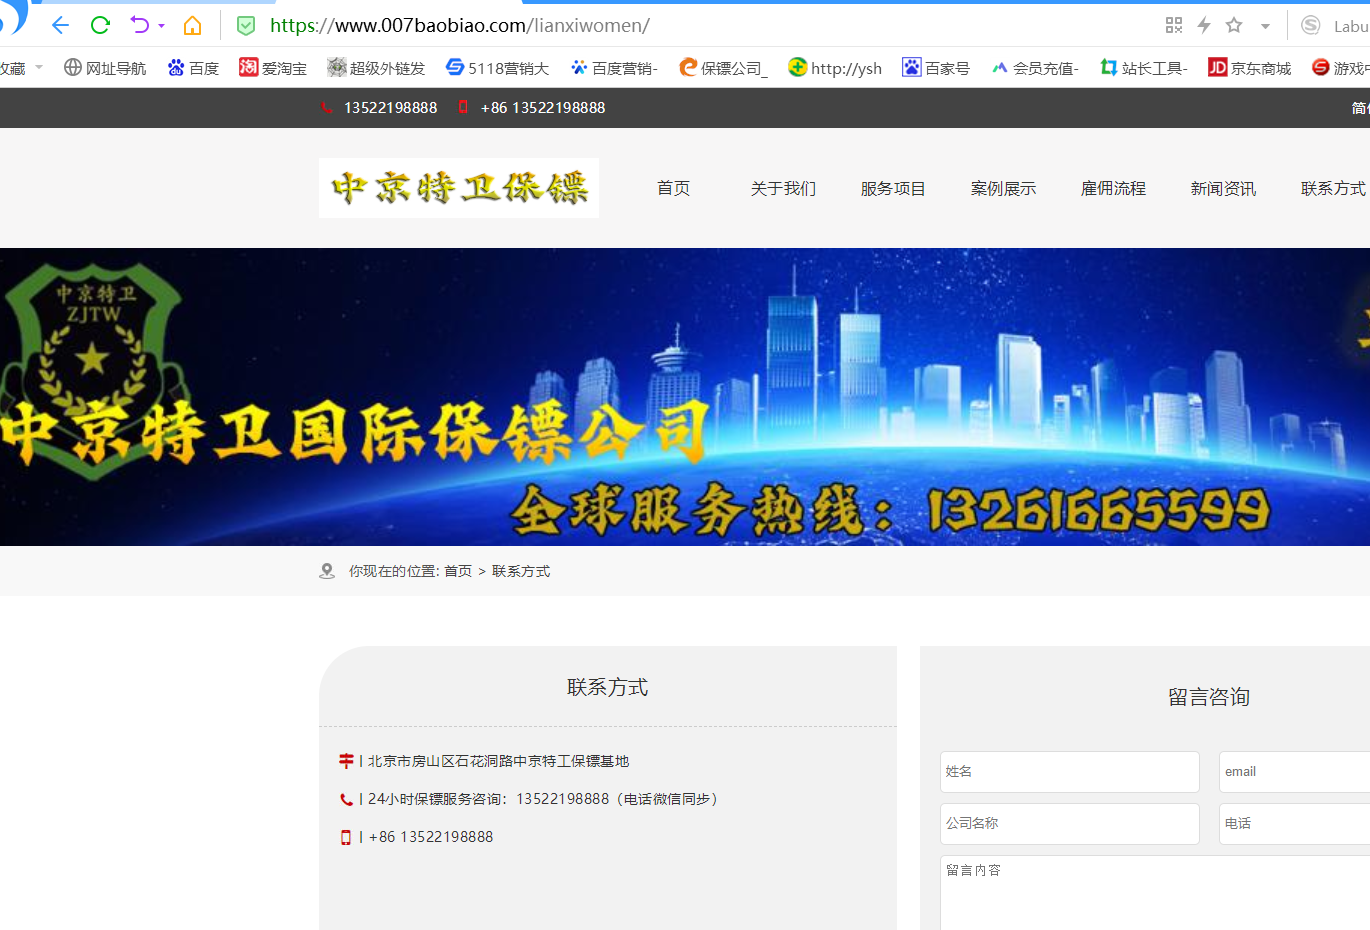Click the green security shield icon
The width and height of the screenshot is (1370, 930).
246,26
